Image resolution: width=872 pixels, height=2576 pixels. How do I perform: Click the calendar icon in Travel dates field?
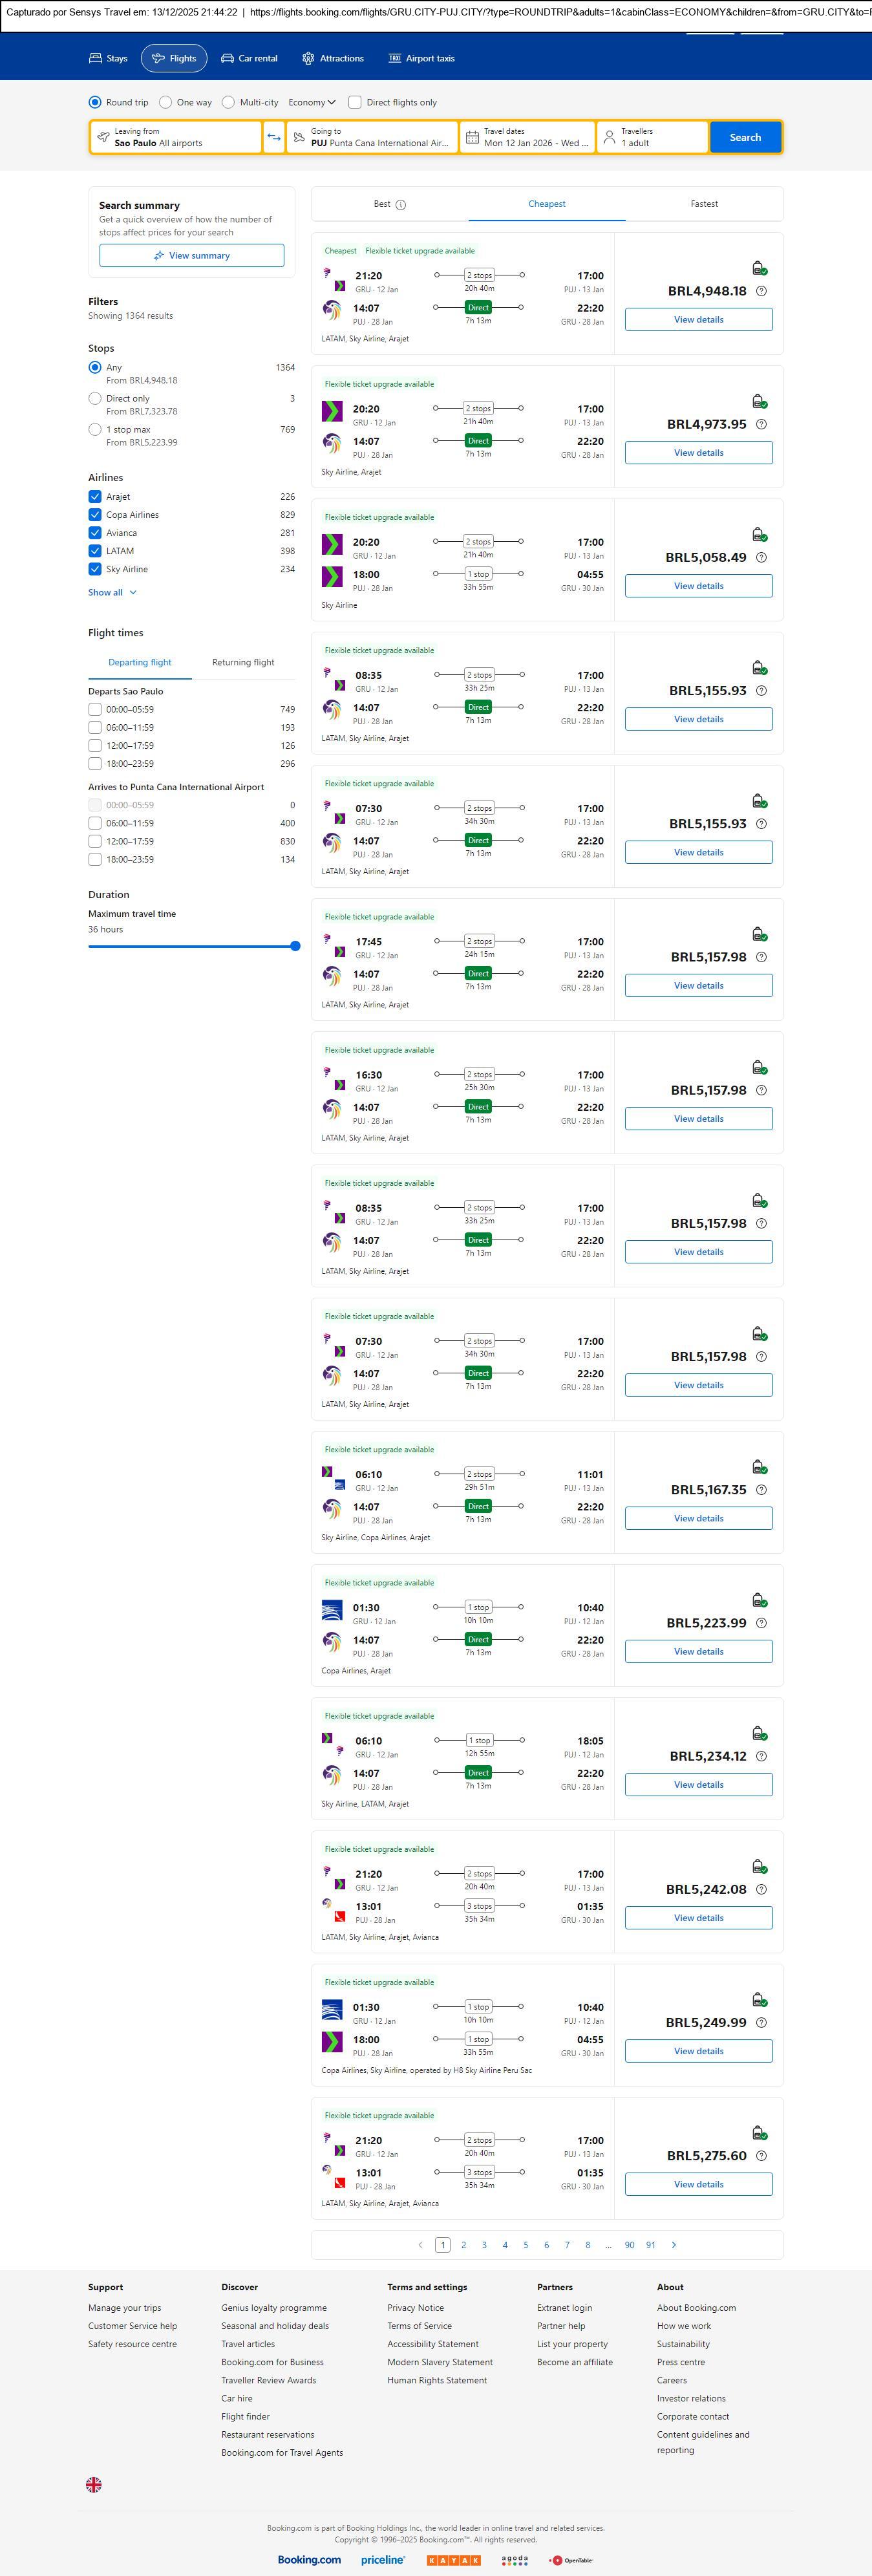click(472, 137)
